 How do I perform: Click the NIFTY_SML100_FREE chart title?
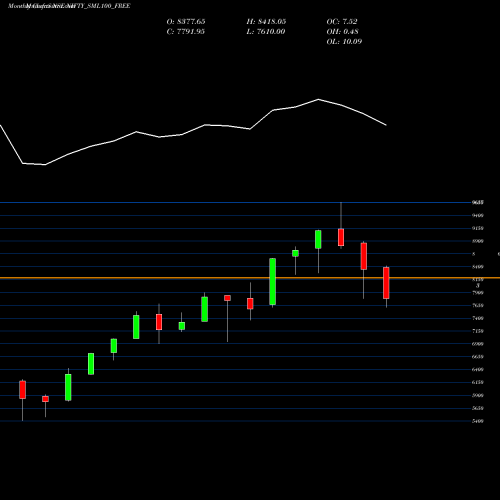click(100, 6)
